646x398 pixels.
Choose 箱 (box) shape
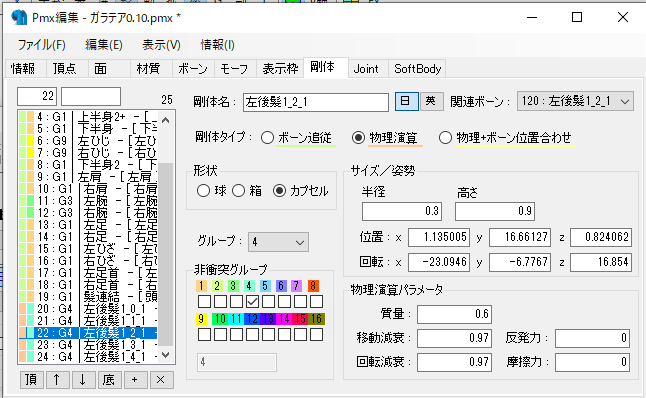(239, 190)
